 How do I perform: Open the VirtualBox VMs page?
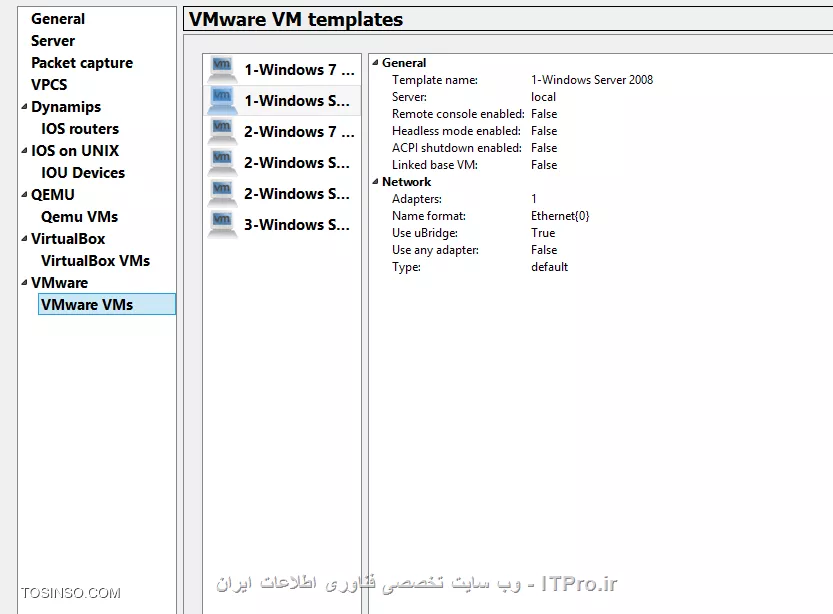(x=96, y=261)
